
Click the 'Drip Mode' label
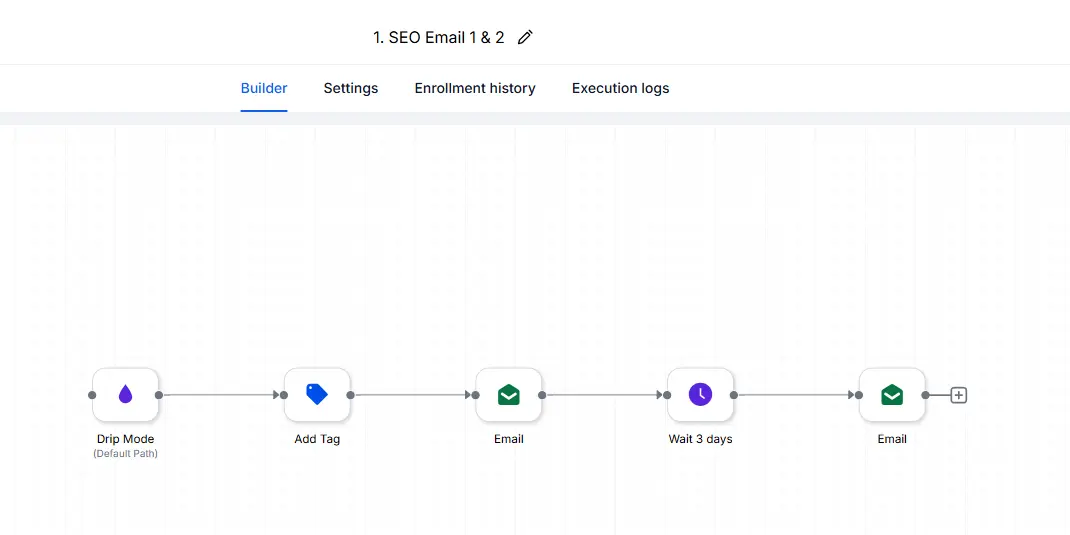click(126, 439)
